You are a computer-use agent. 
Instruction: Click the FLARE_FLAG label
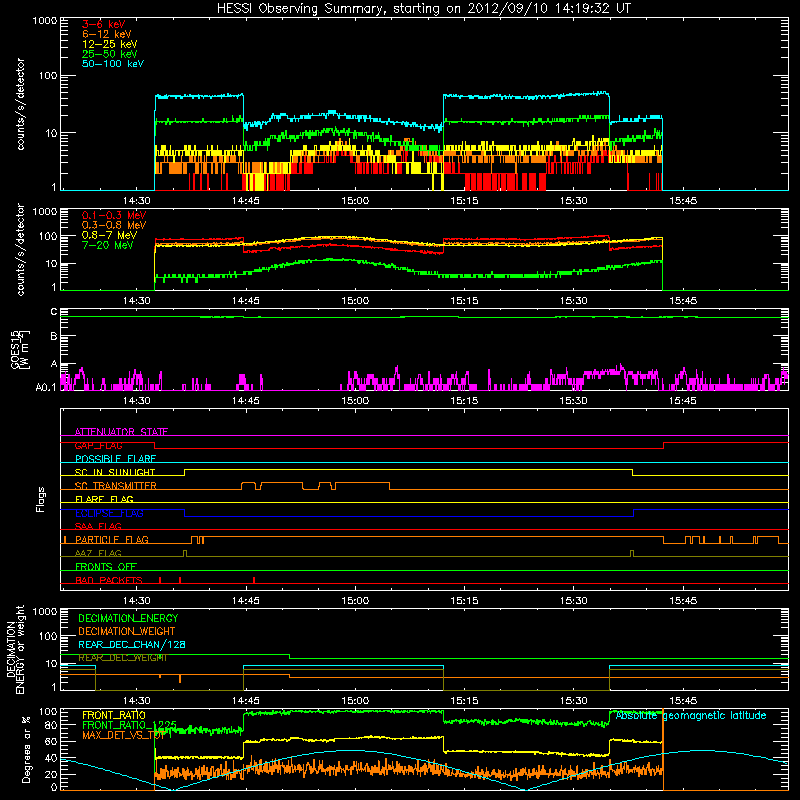(x=104, y=499)
